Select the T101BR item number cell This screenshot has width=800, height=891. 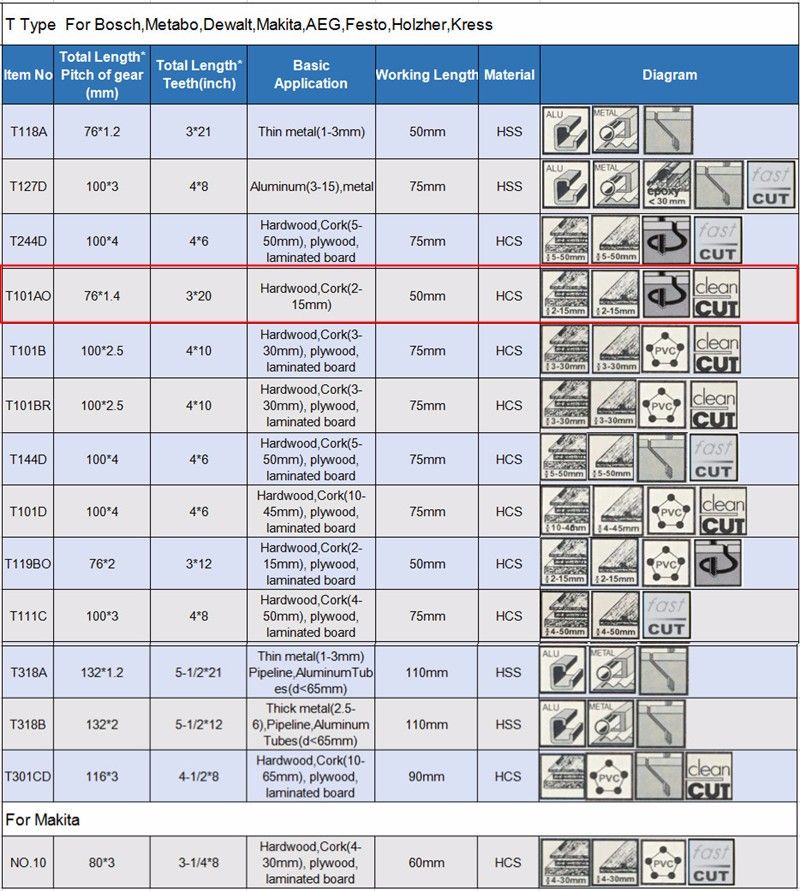(28, 405)
